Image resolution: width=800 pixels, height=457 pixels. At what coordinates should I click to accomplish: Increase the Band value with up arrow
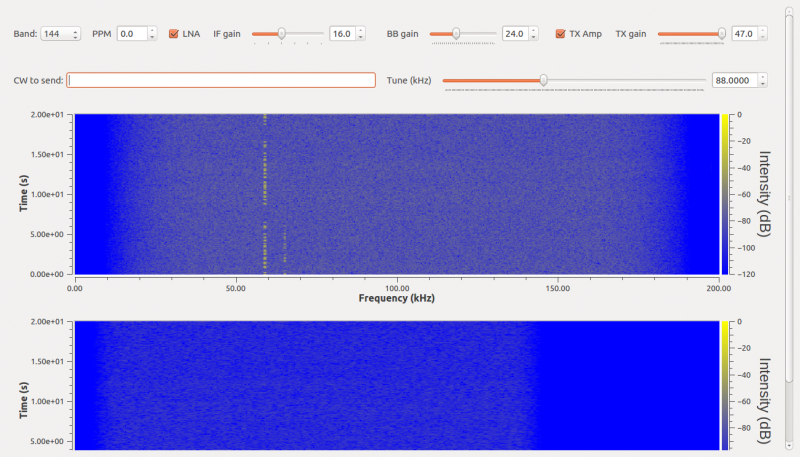coord(76,31)
